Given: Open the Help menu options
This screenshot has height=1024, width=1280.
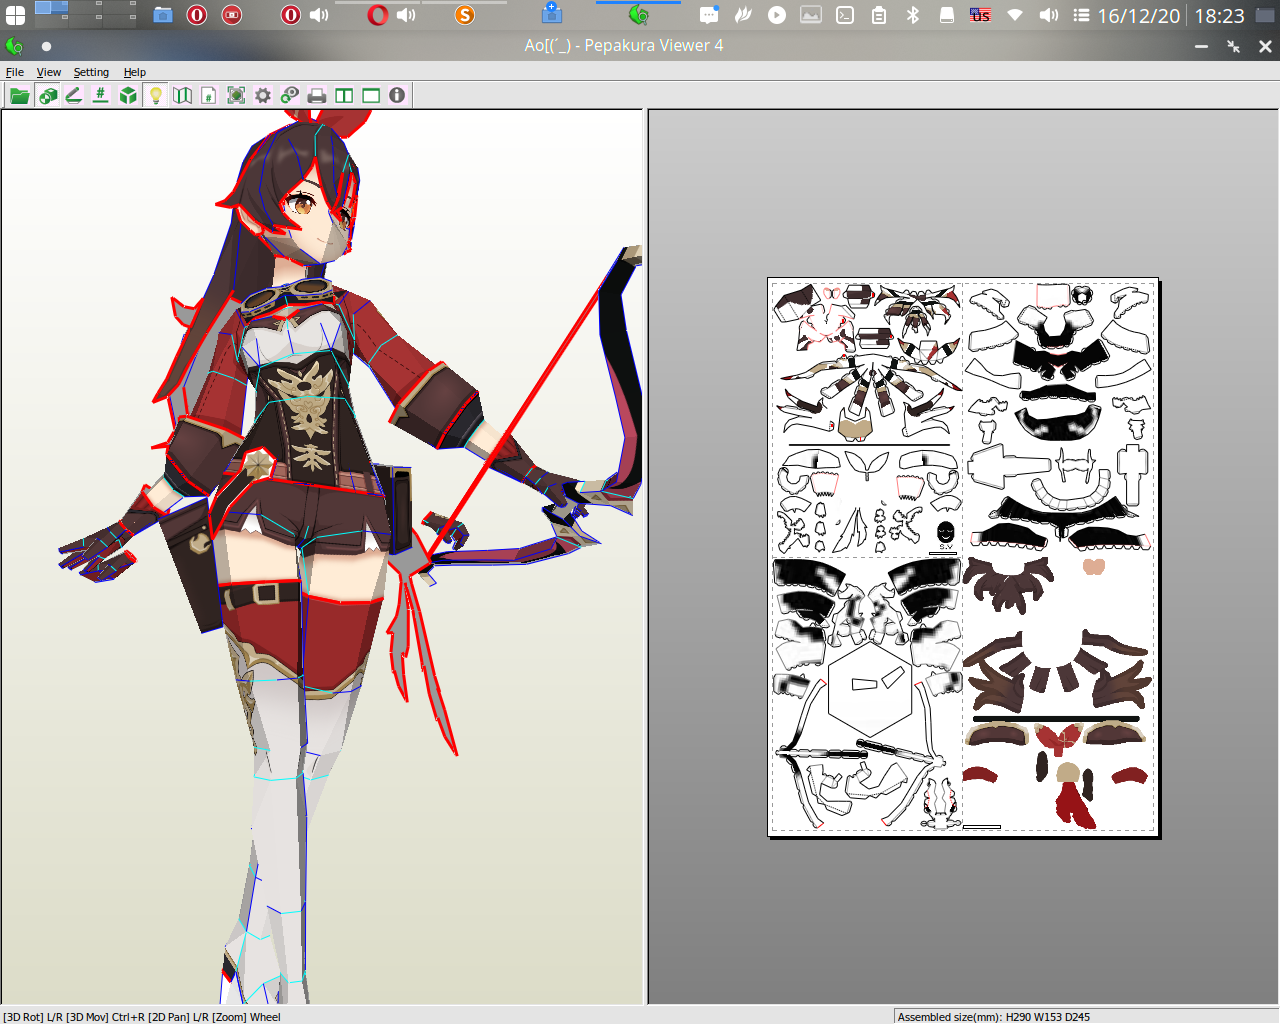Looking at the screenshot, I should pyautogui.click(x=134, y=72).
